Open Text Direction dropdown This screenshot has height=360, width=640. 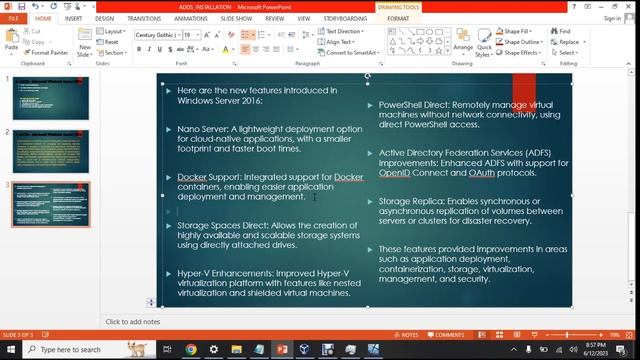[x=341, y=31]
